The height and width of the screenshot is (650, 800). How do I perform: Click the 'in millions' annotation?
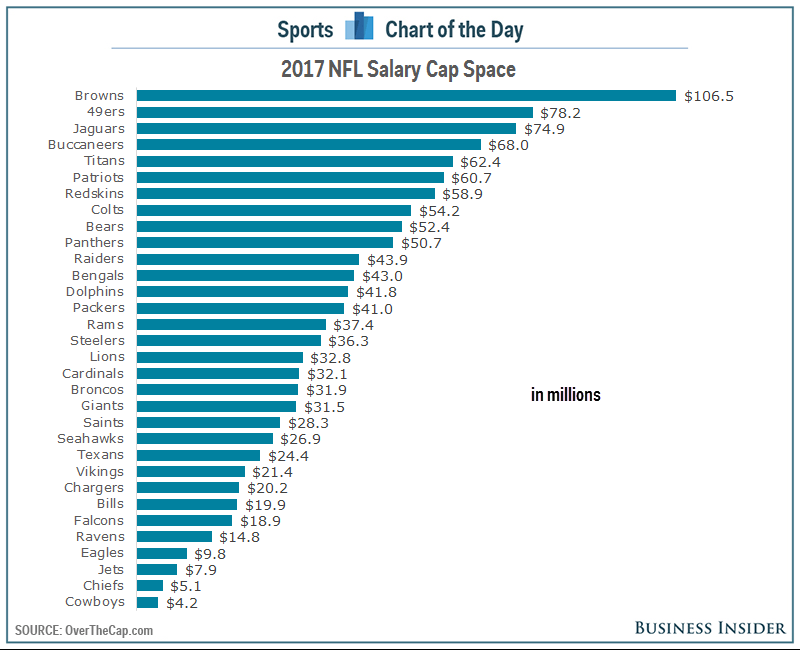click(566, 395)
